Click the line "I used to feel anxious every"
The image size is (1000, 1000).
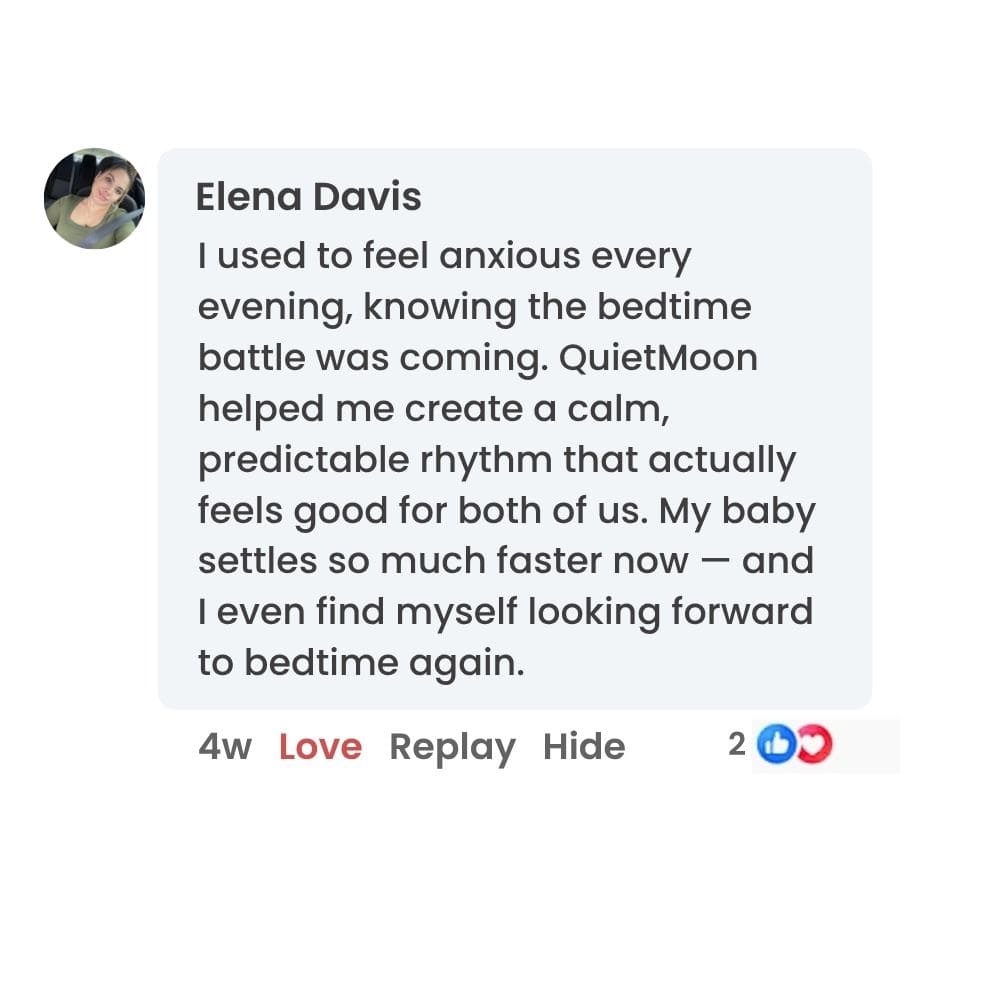coord(444,256)
